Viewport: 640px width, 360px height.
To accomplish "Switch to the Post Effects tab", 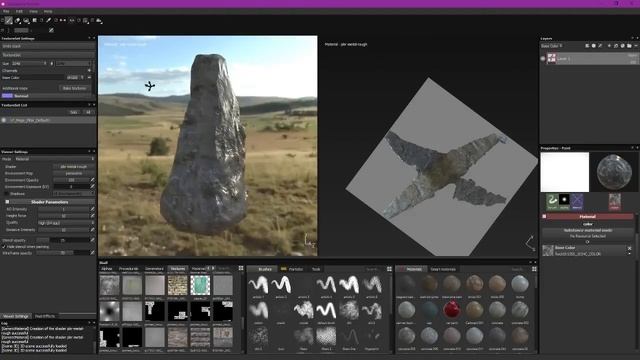I will [x=45, y=316].
